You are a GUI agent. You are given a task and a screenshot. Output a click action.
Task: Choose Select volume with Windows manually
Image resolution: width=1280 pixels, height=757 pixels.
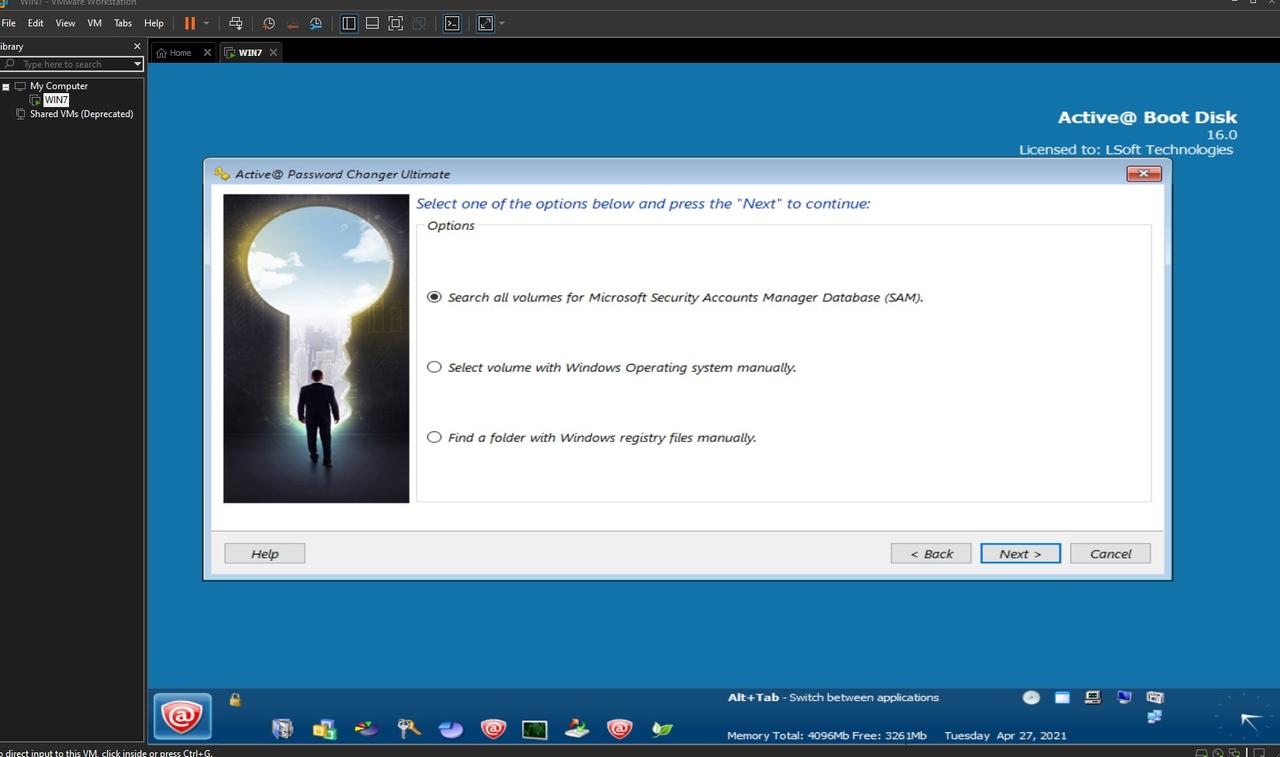click(434, 367)
